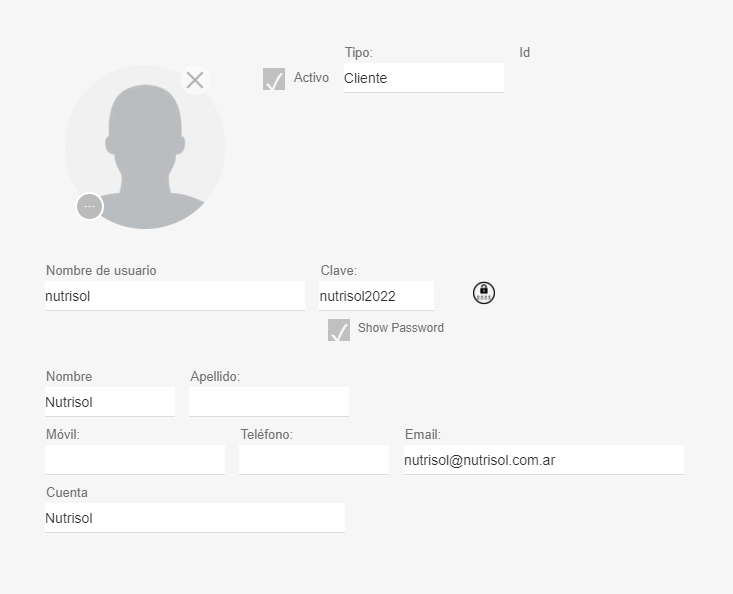Viewport: 733px width, 594px height.
Task: Click the Clave password field
Action: [x=376, y=296]
